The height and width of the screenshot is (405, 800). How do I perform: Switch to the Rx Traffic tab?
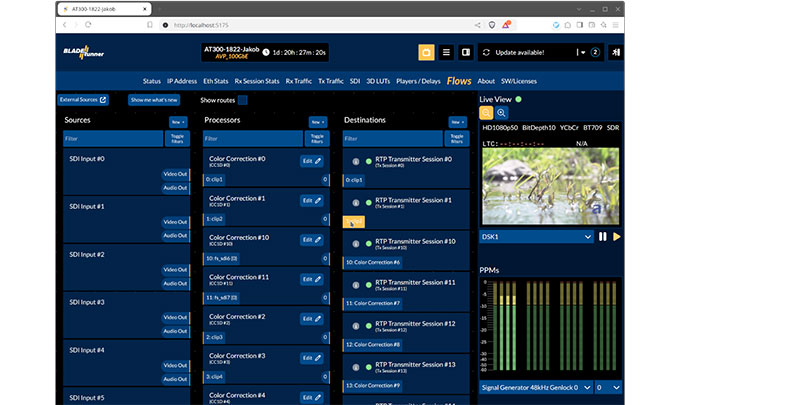(300, 80)
